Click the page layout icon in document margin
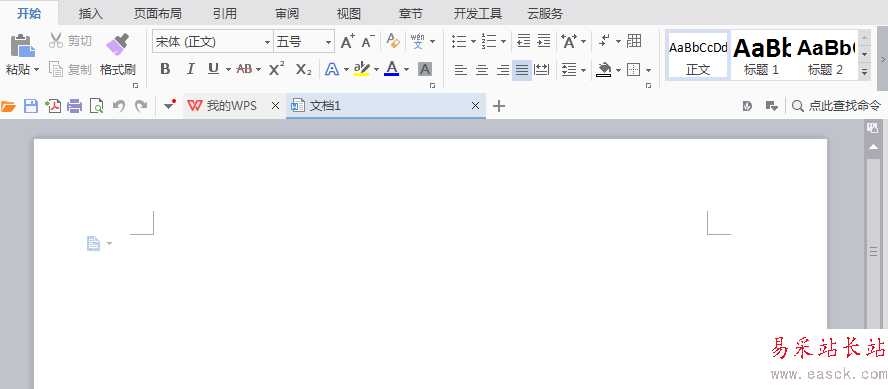Viewport: 888px width, 389px height. (x=93, y=243)
